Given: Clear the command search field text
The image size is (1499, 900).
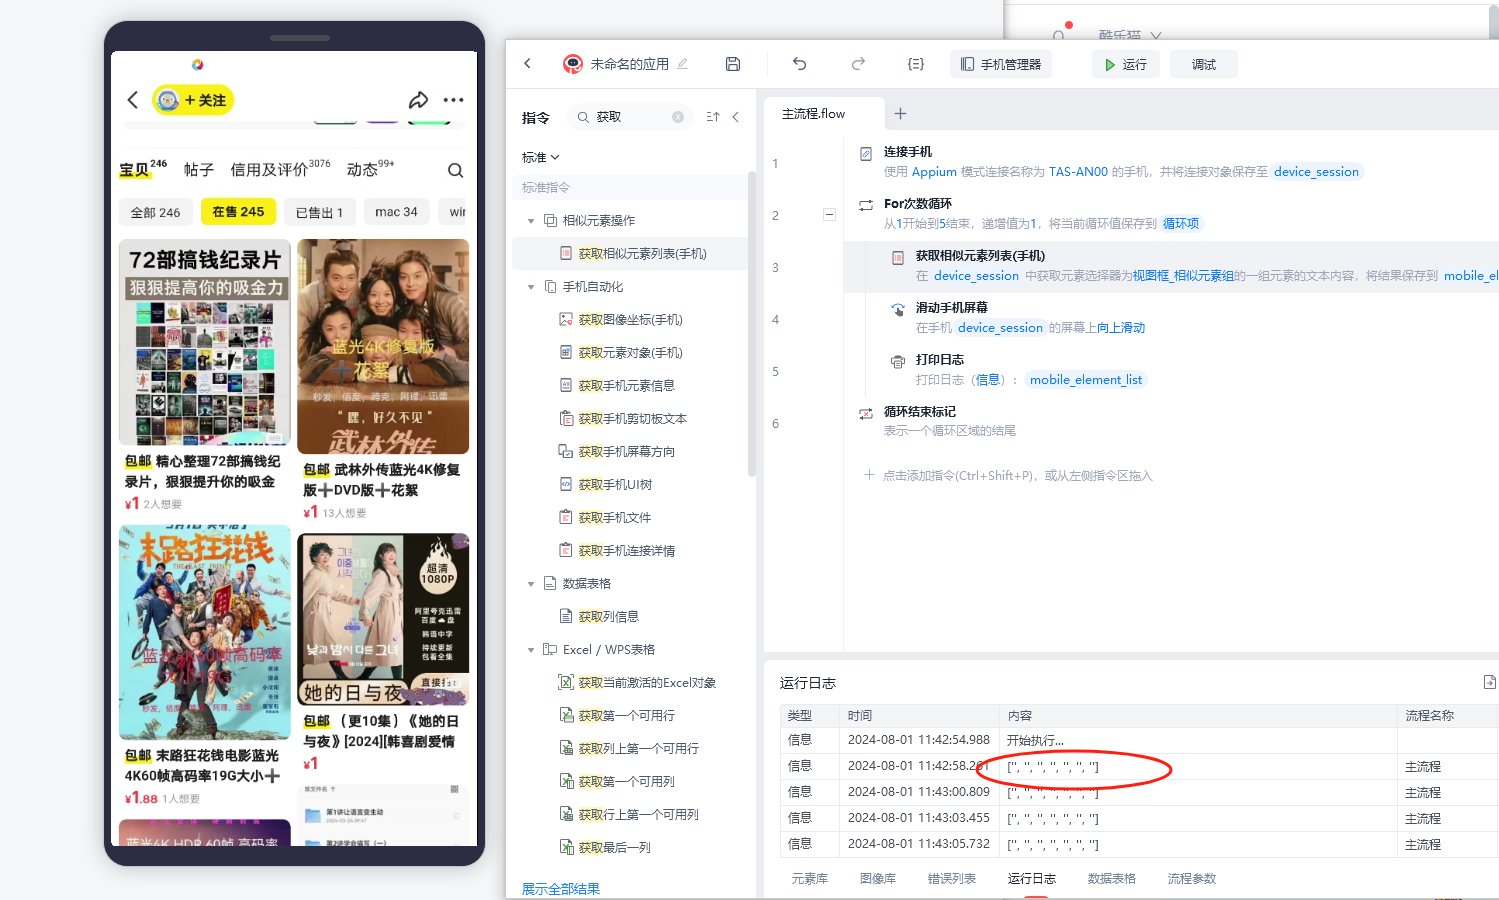Looking at the screenshot, I should pos(678,117).
